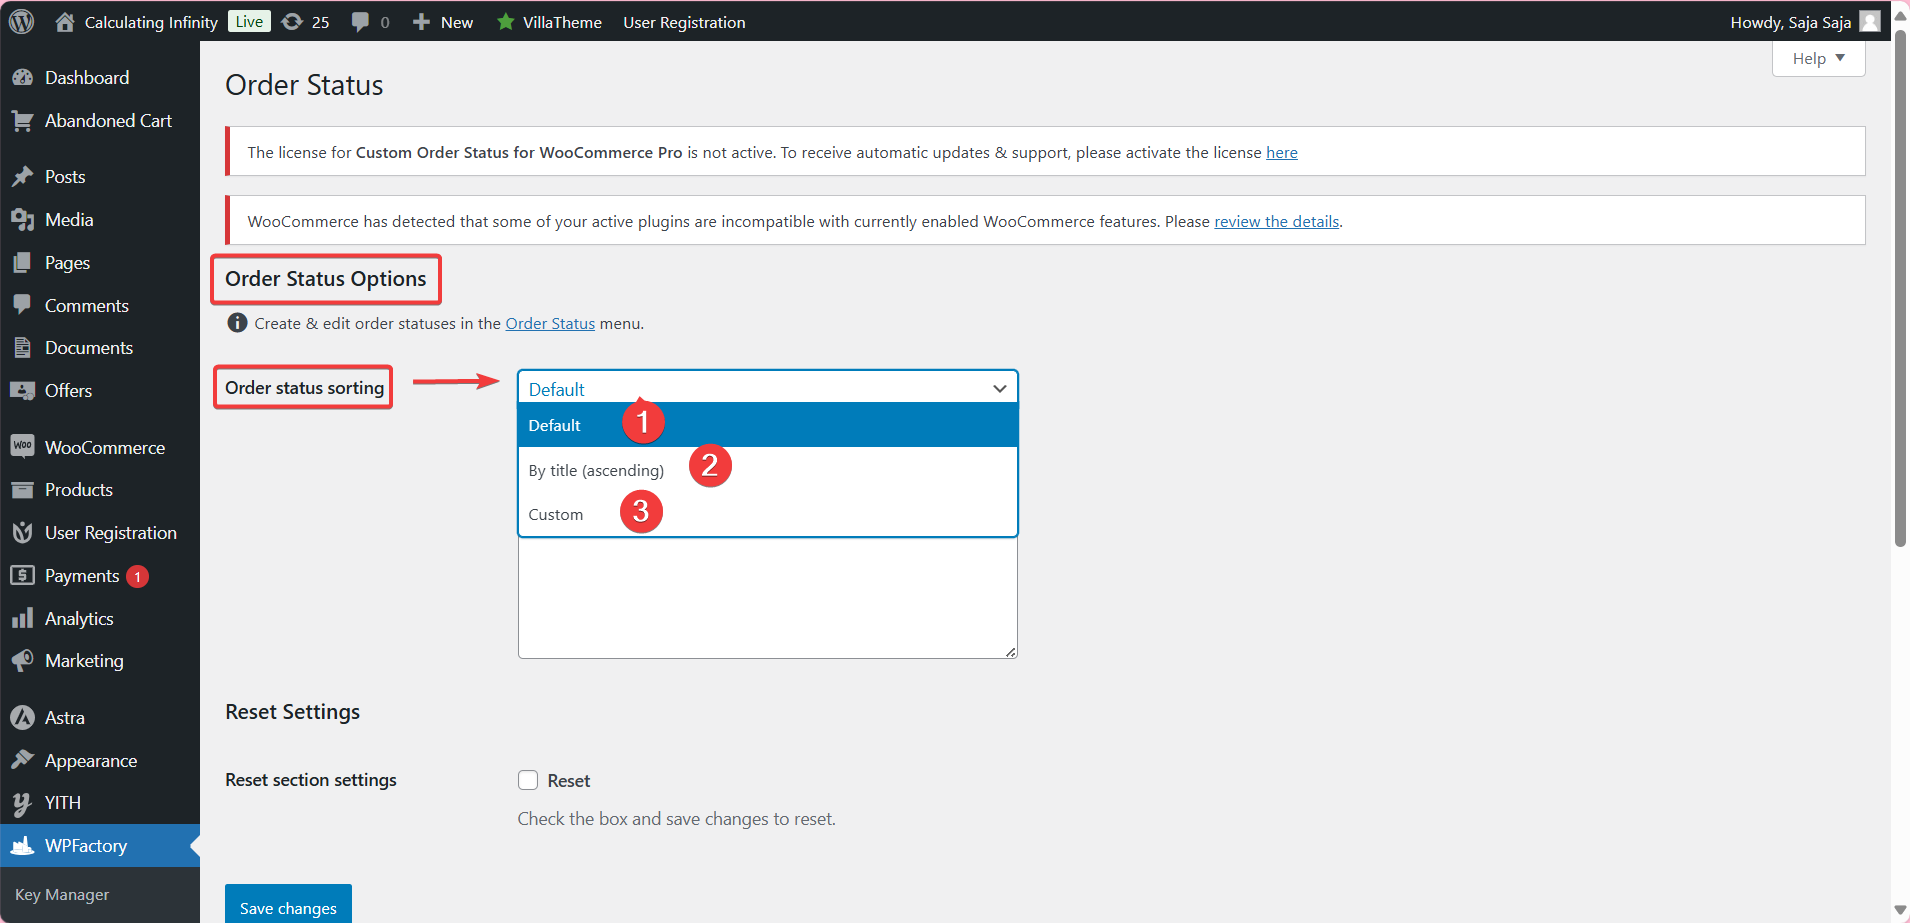Image resolution: width=1910 pixels, height=923 pixels.
Task: Open the Howdy, Saja Saja account menu
Action: [1792, 22]
